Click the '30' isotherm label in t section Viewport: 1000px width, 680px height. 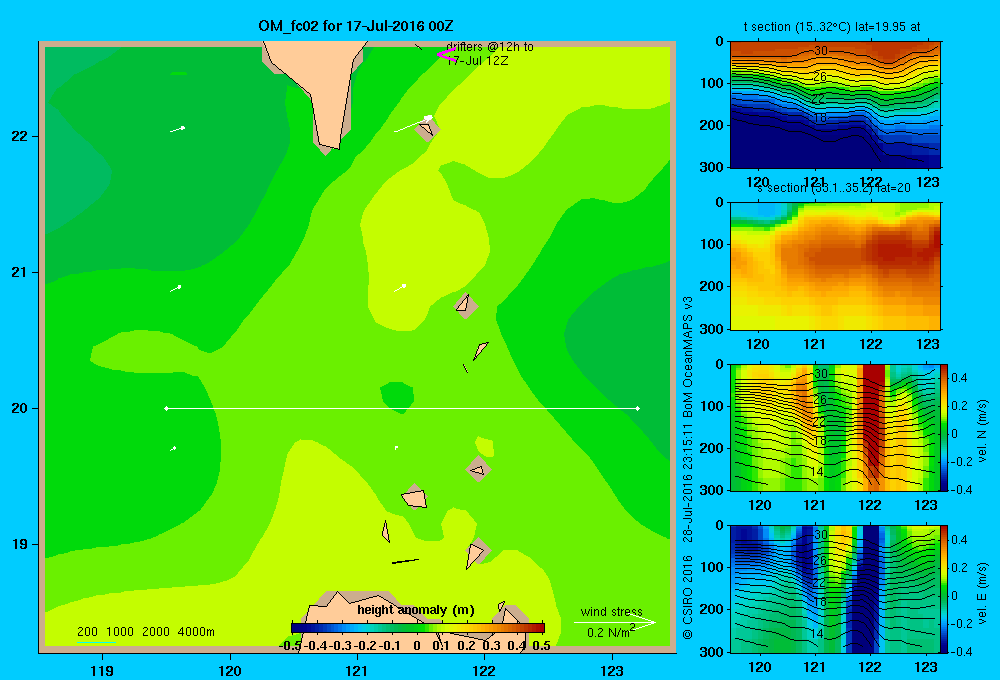[x=821, y=50]
